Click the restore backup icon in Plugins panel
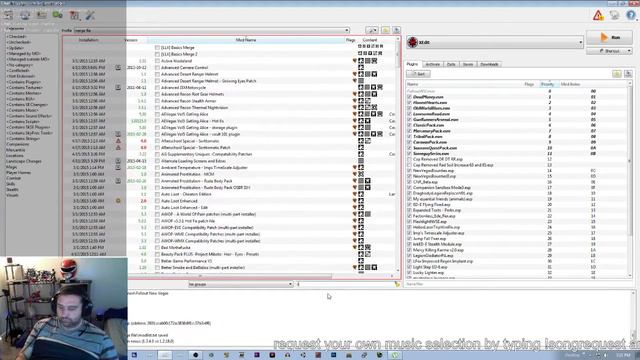Screen dimensions: 640x360 coord(617,74)
